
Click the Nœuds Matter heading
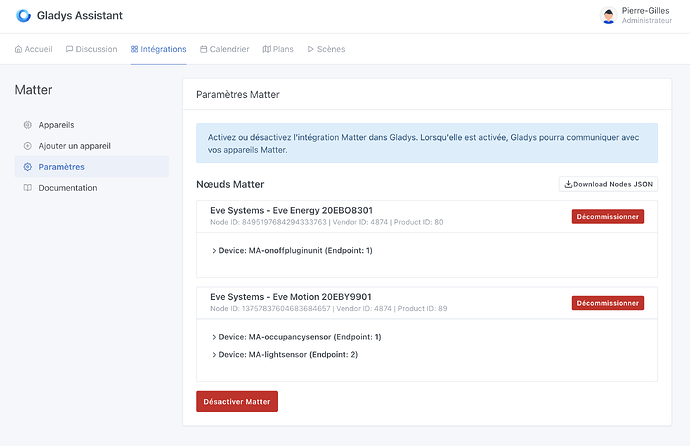(x=230, y=184)
